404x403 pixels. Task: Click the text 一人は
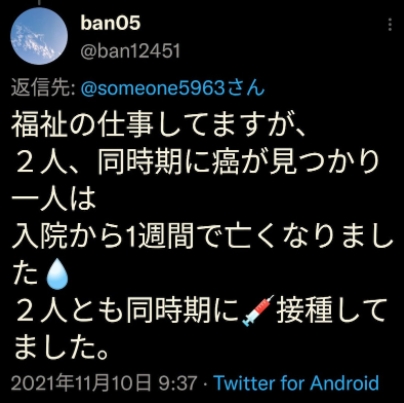pos(54,200)
